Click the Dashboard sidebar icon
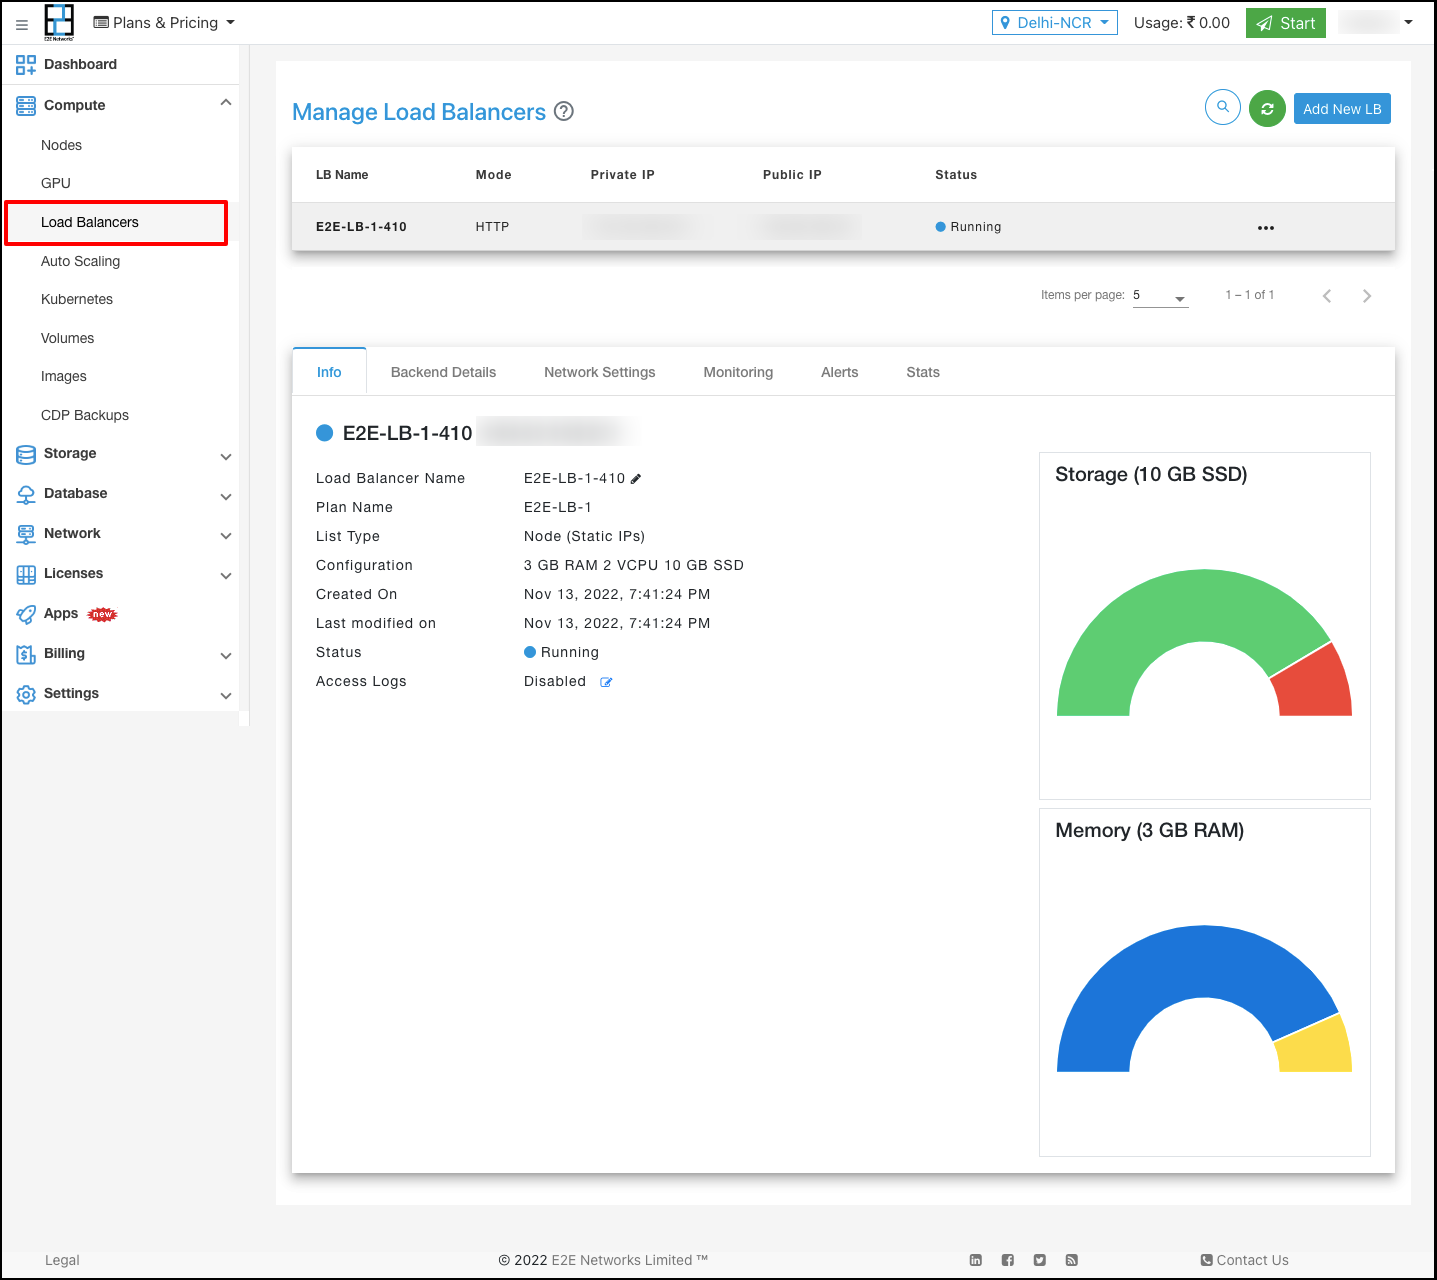1437x1280 pixels. 26,65
